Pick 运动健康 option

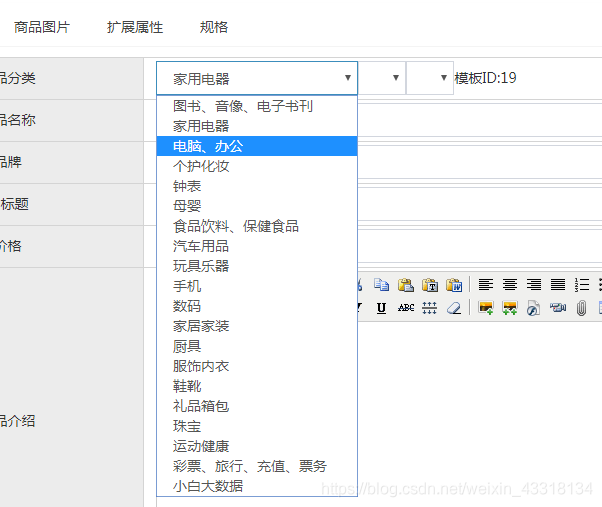(257, 446)
